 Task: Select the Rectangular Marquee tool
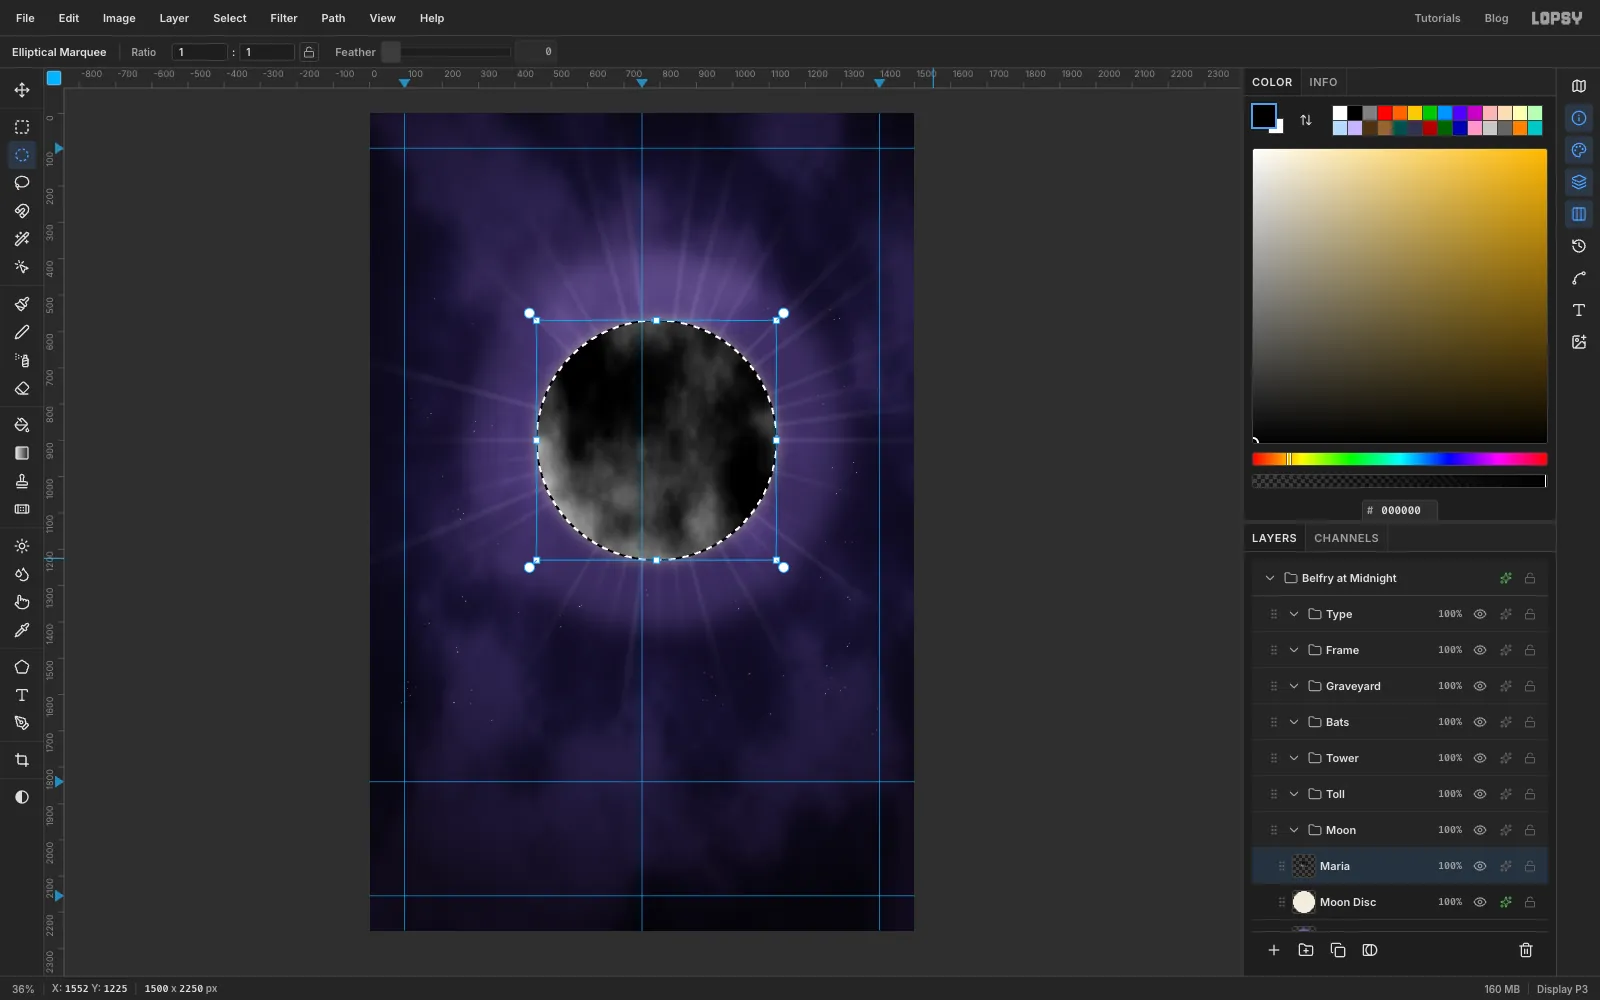[22, 127]
